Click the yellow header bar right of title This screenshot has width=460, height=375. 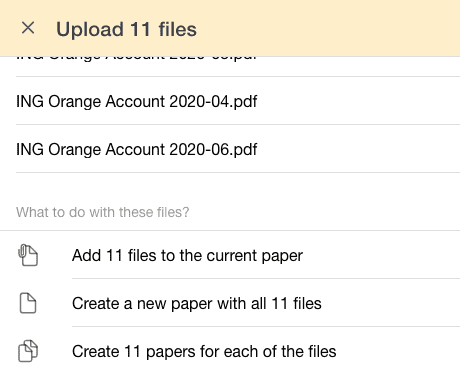point(328,28)
